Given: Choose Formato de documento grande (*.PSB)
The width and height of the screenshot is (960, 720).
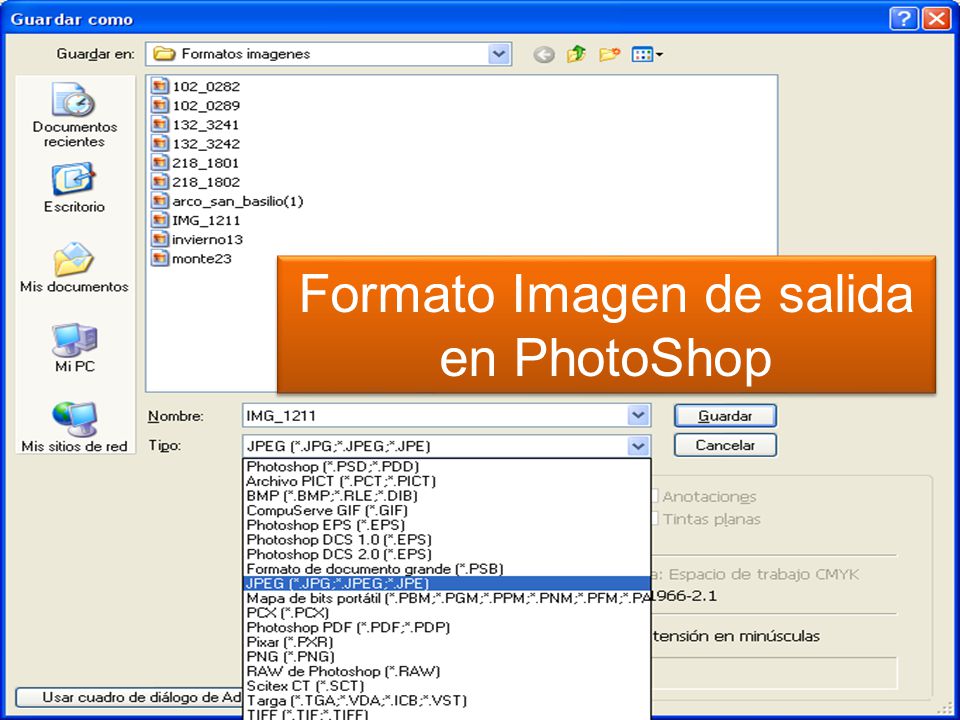Looking at the screenshot, I should click(447, 569).
